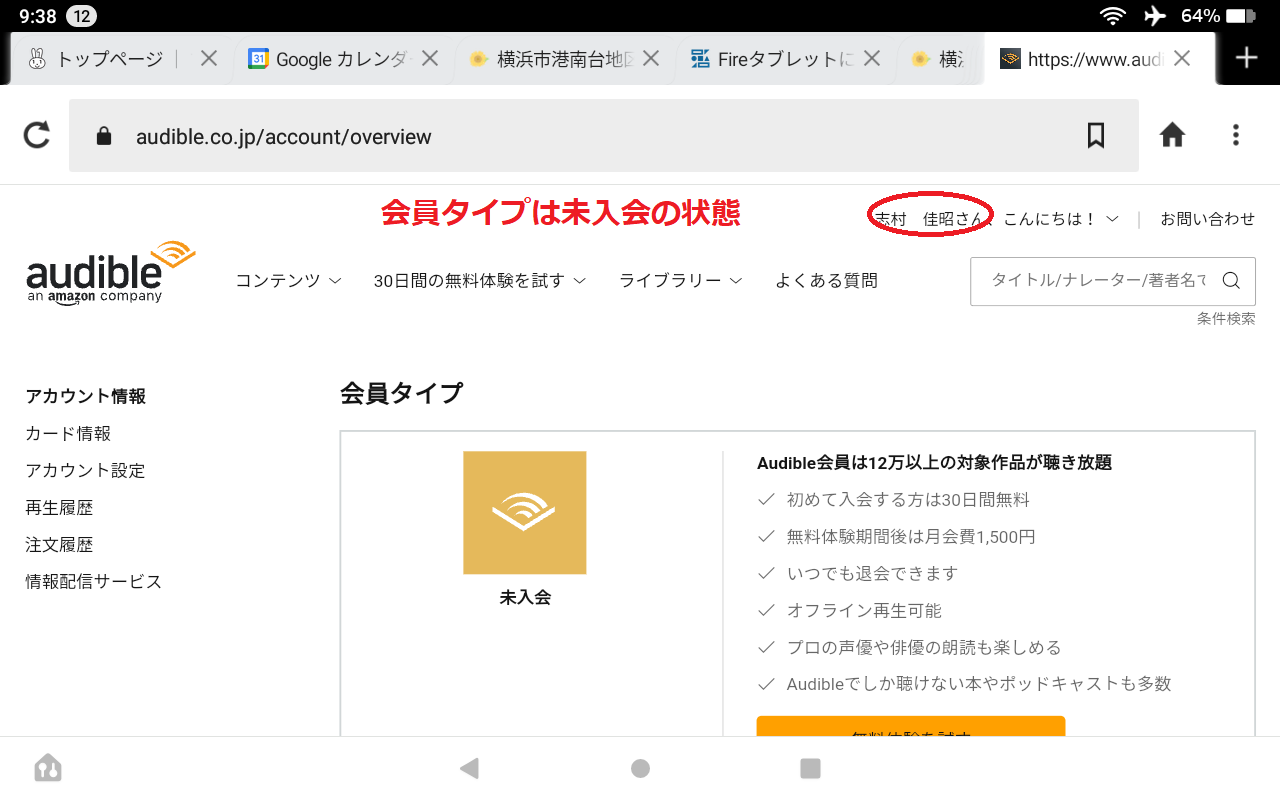Reload the page with the refresh icon
The image size is (1280, 800).
pos(37,135)
